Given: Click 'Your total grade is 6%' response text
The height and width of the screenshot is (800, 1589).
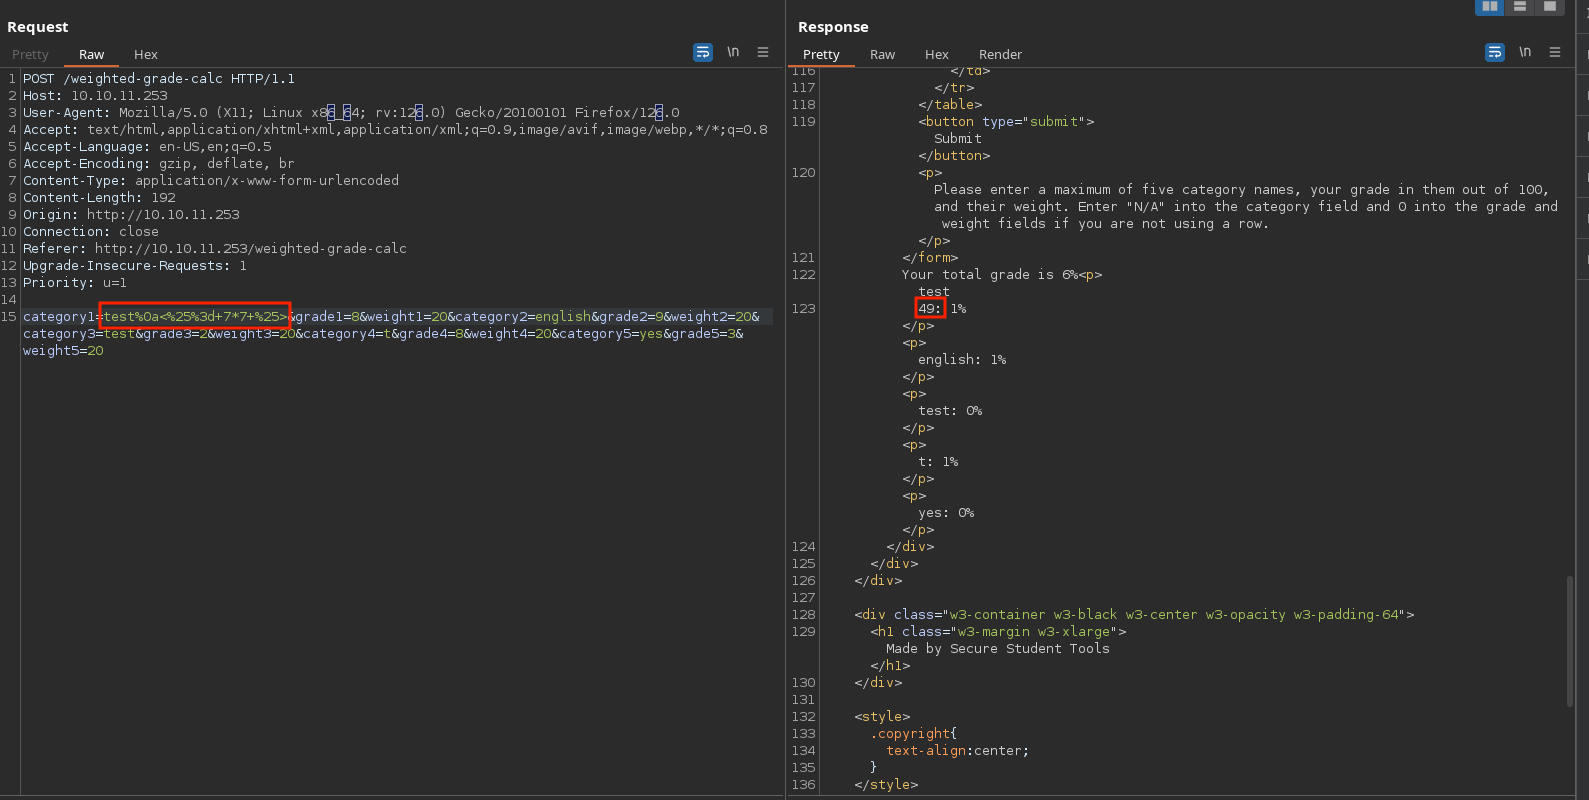Looking at the screenshot, I should click(990, 274).
